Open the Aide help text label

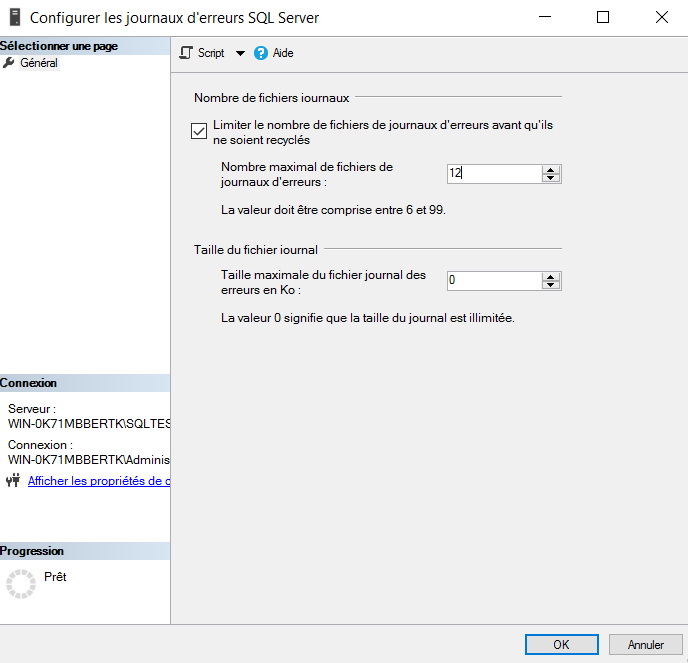pyautogui.click(x=283, y=54)
